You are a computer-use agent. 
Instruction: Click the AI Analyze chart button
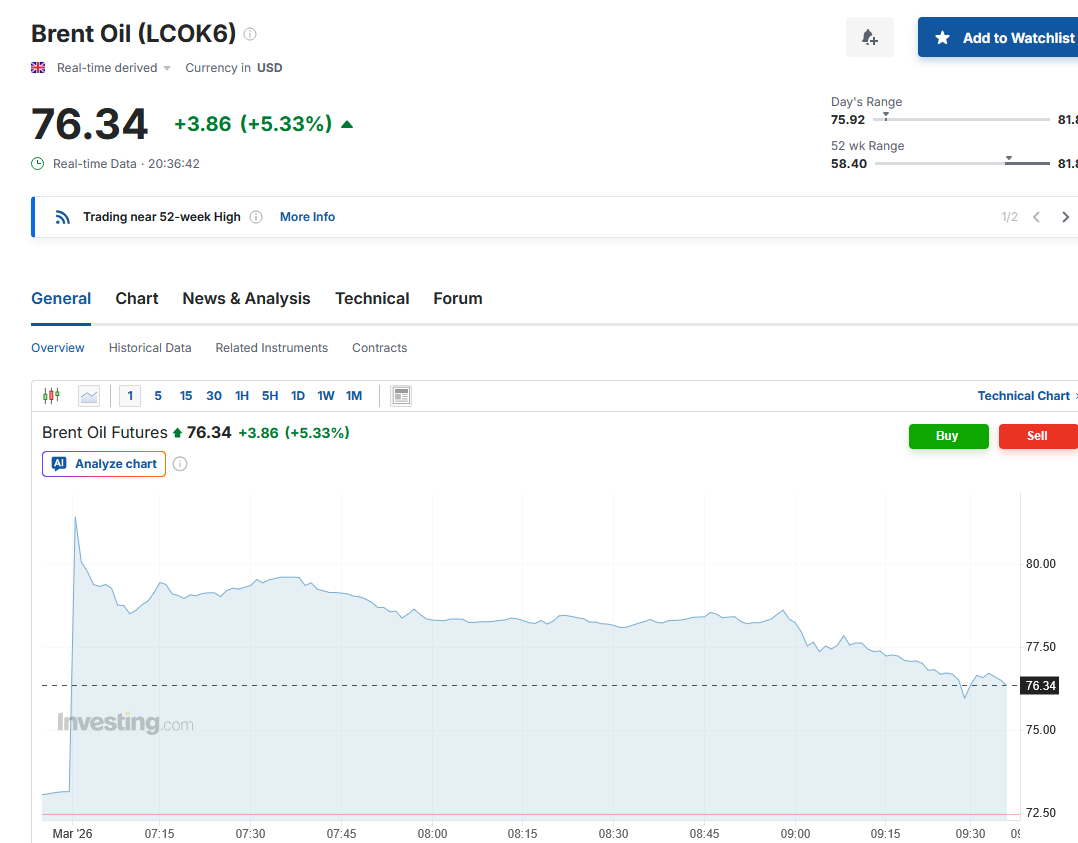[x=104, y=464]
